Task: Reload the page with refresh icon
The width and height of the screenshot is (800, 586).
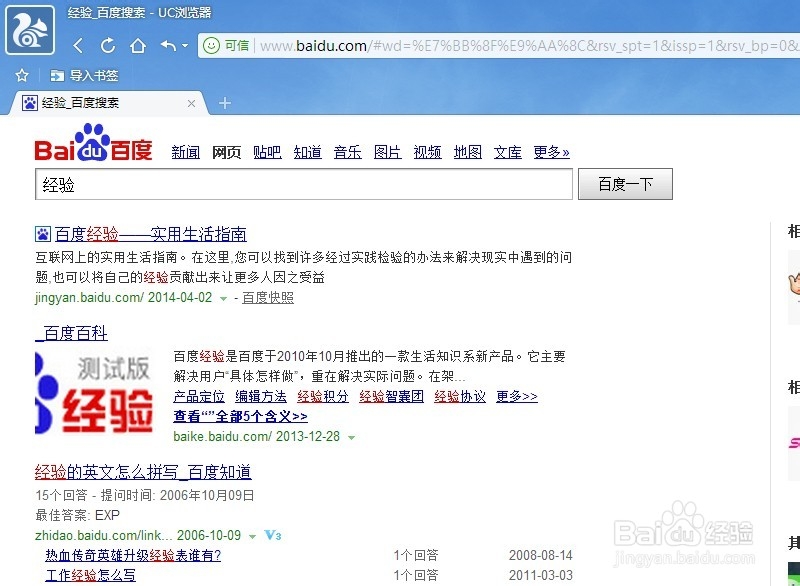Action: pos(108,46)
